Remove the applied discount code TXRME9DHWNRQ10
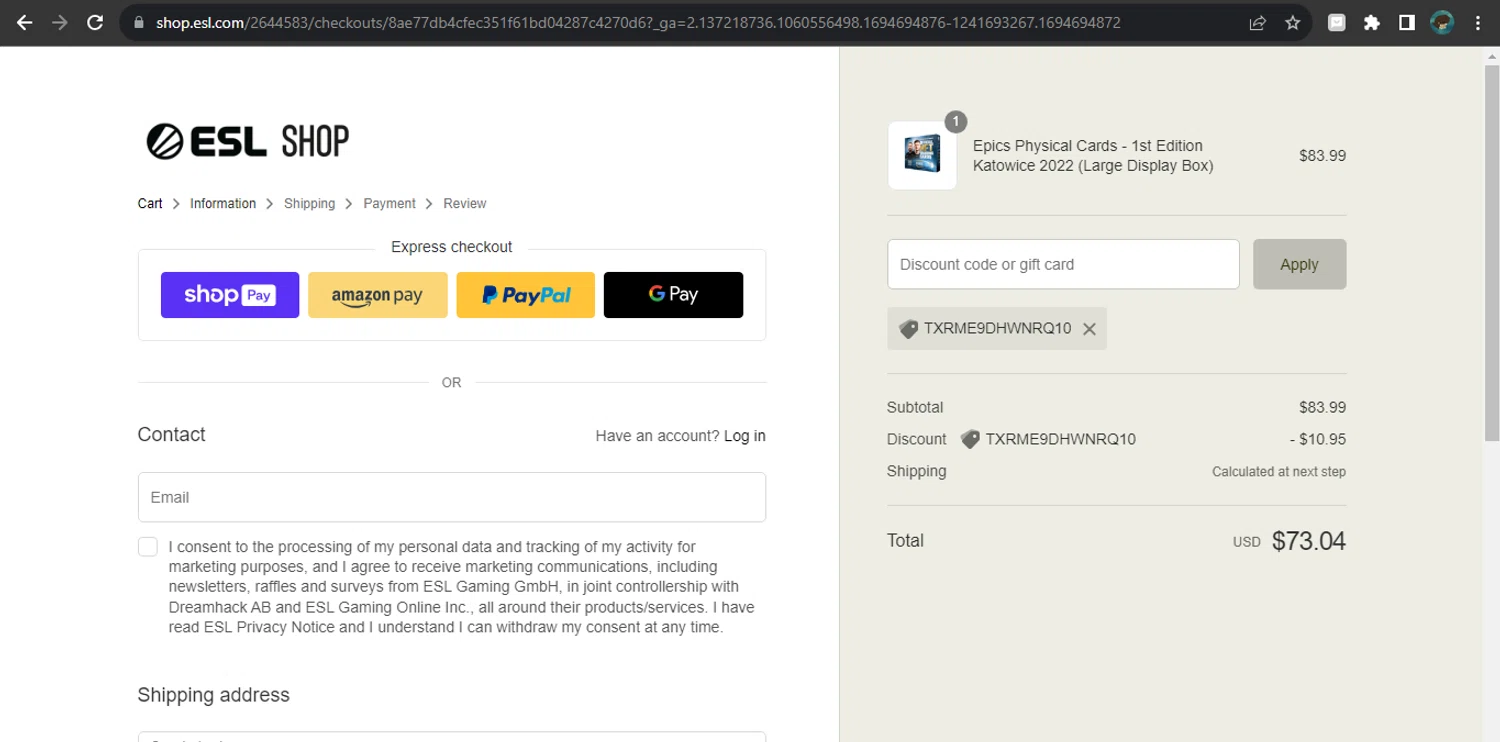 point(1089,329)
